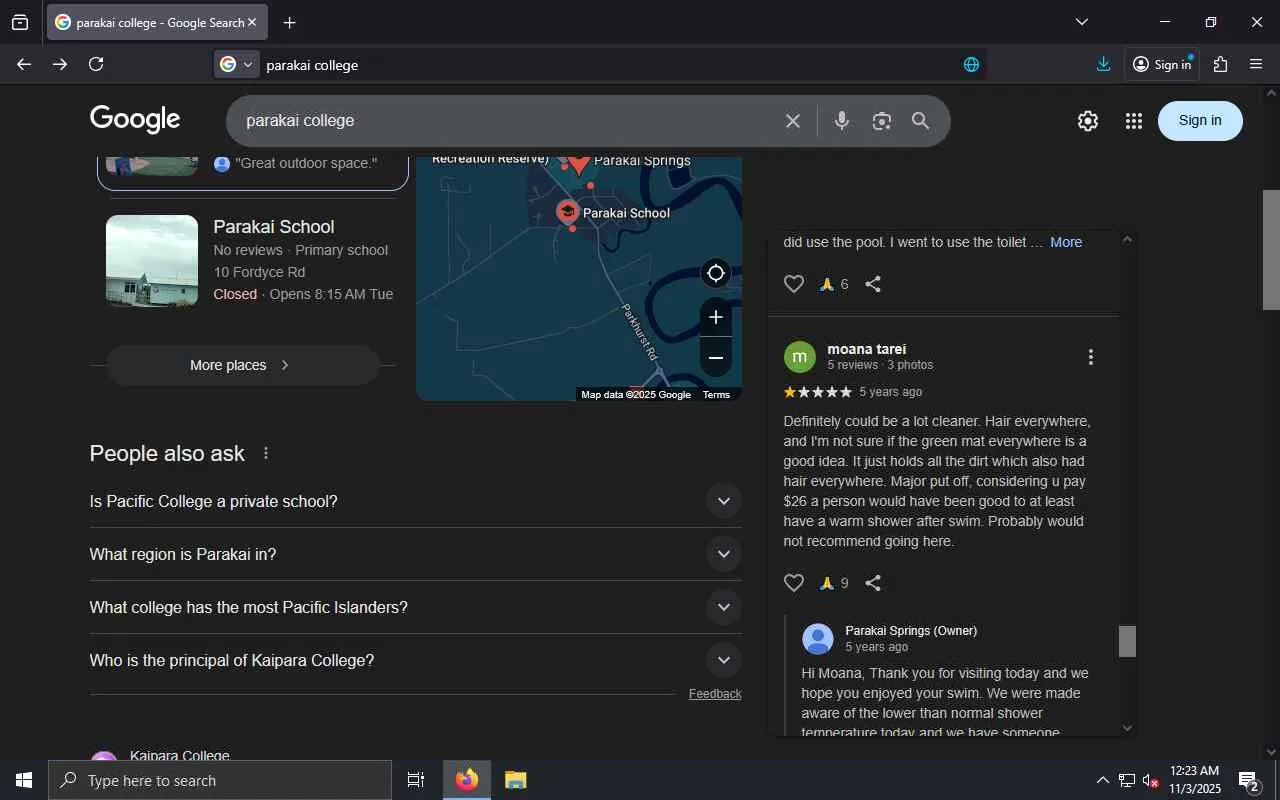The image size is (1280, 800).
Task: Zoom out on the map
Action: [716, 358]
